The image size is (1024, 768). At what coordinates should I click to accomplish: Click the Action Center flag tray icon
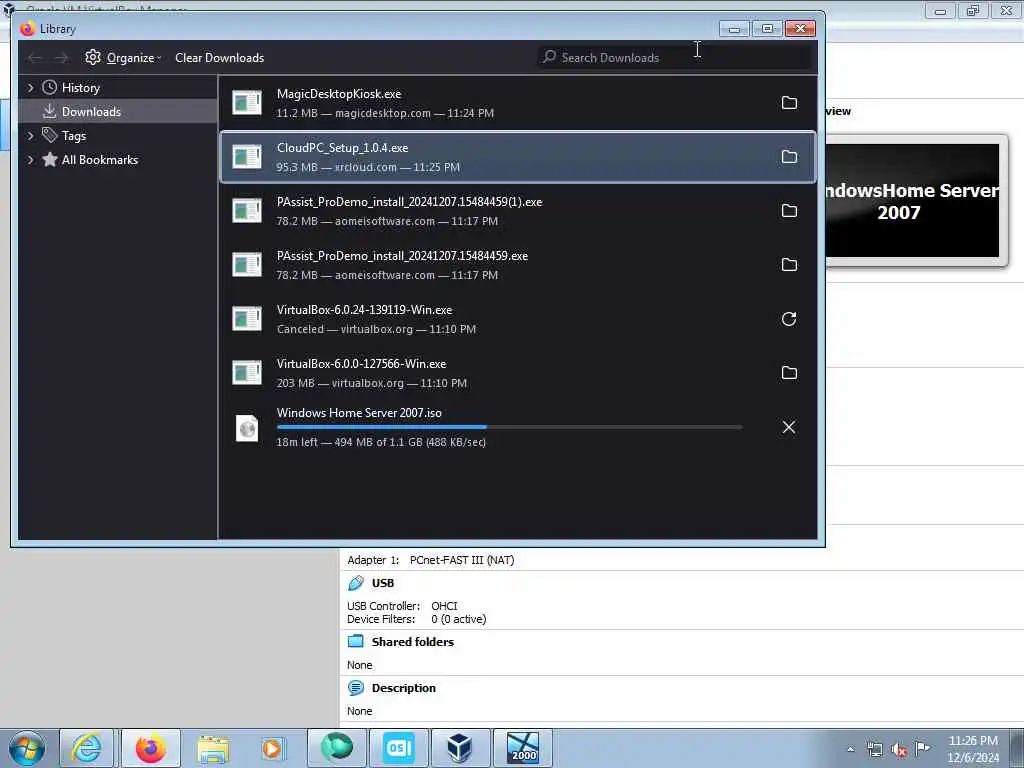922,749
